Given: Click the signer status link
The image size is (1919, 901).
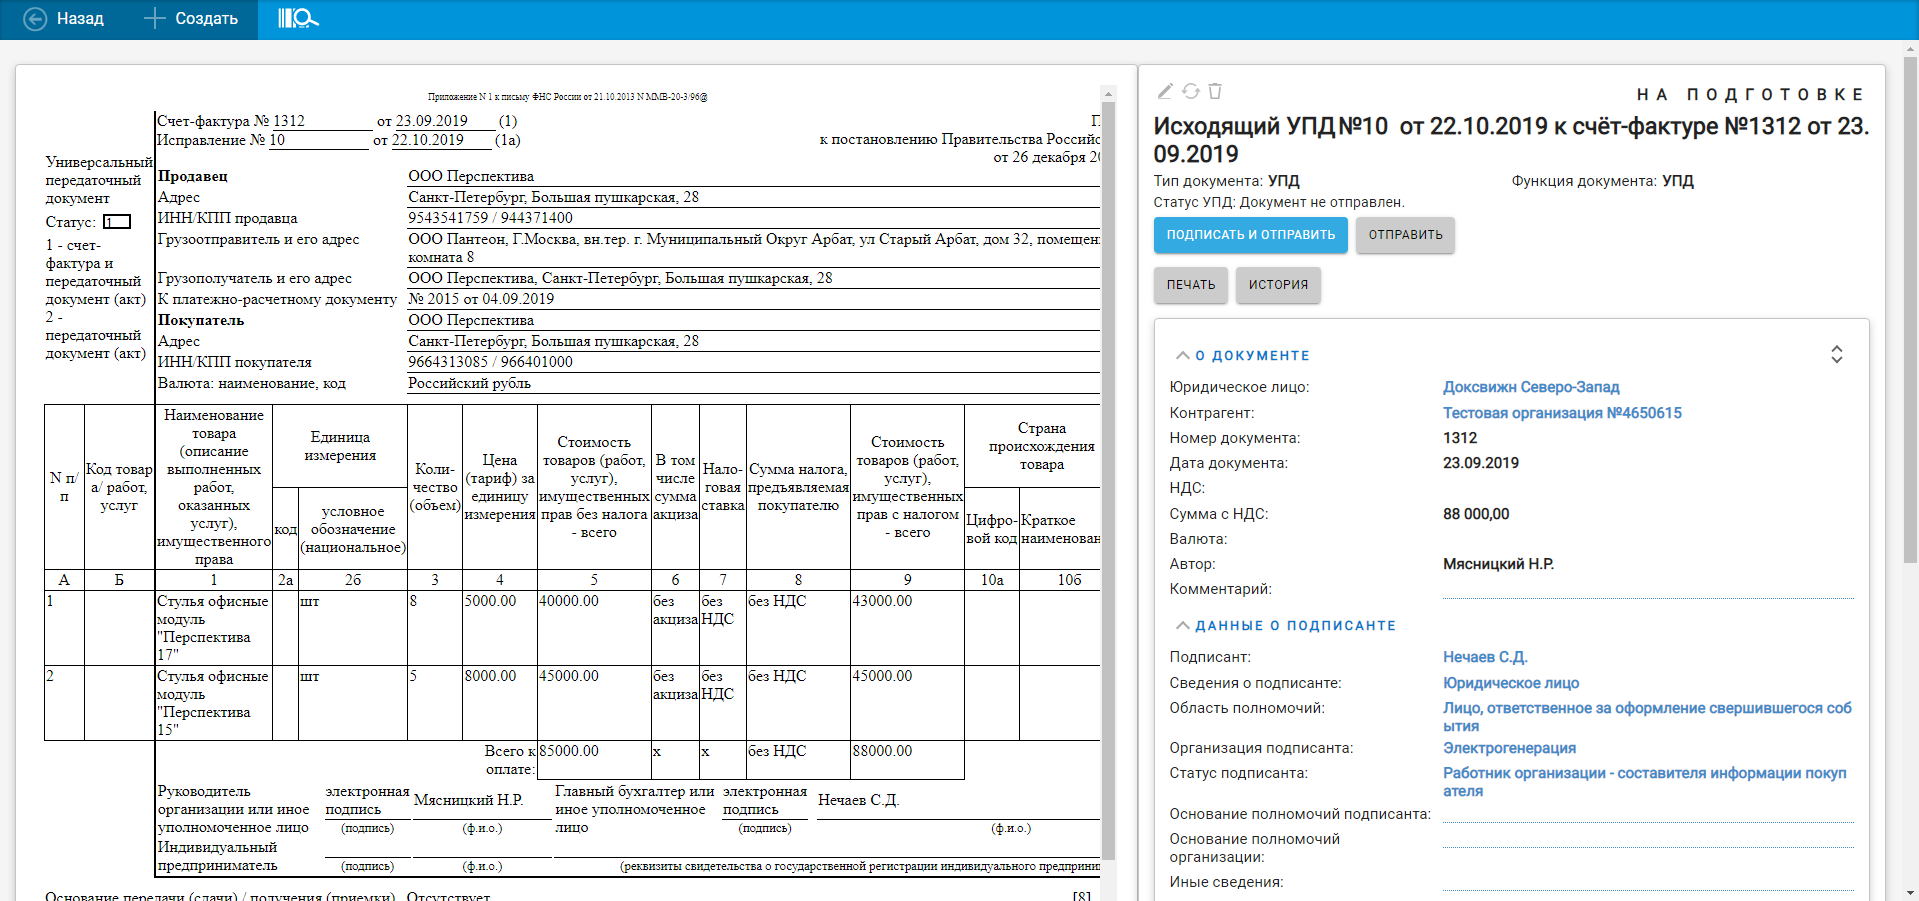Looking at the screenshot, I should click(x=1645, y=782).
